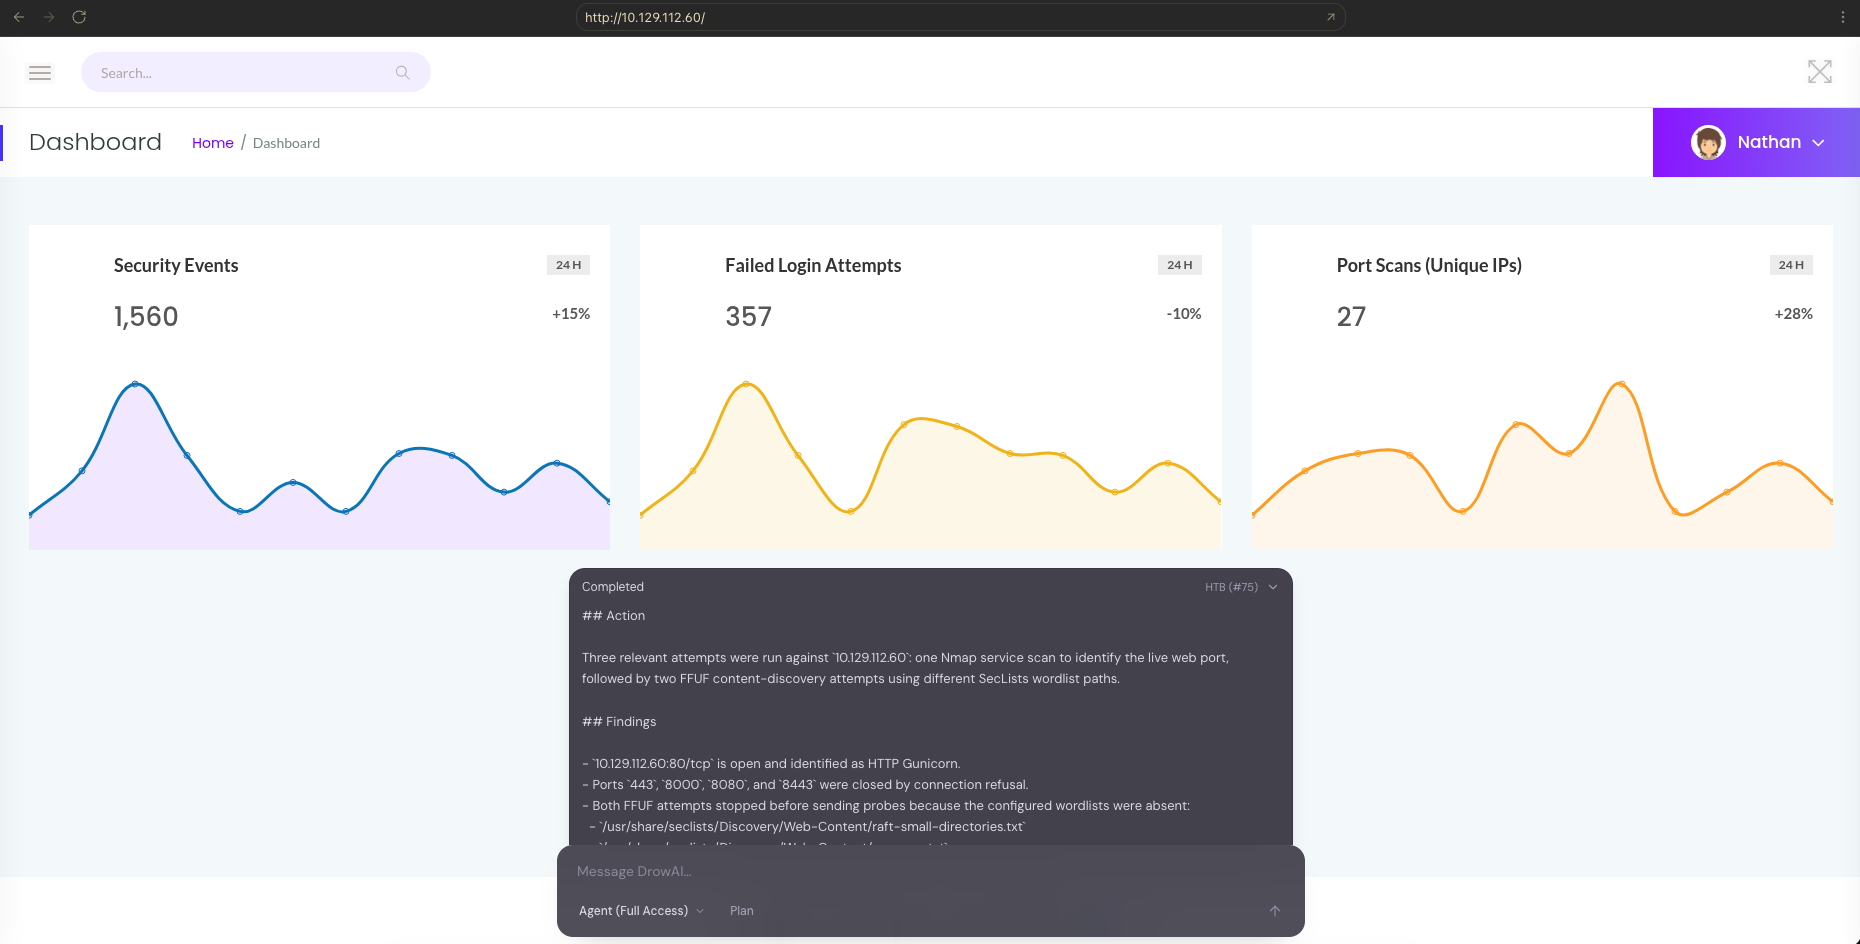Click the 24 H badge on Security Events

pyautogui.click(x=569, y=265)
